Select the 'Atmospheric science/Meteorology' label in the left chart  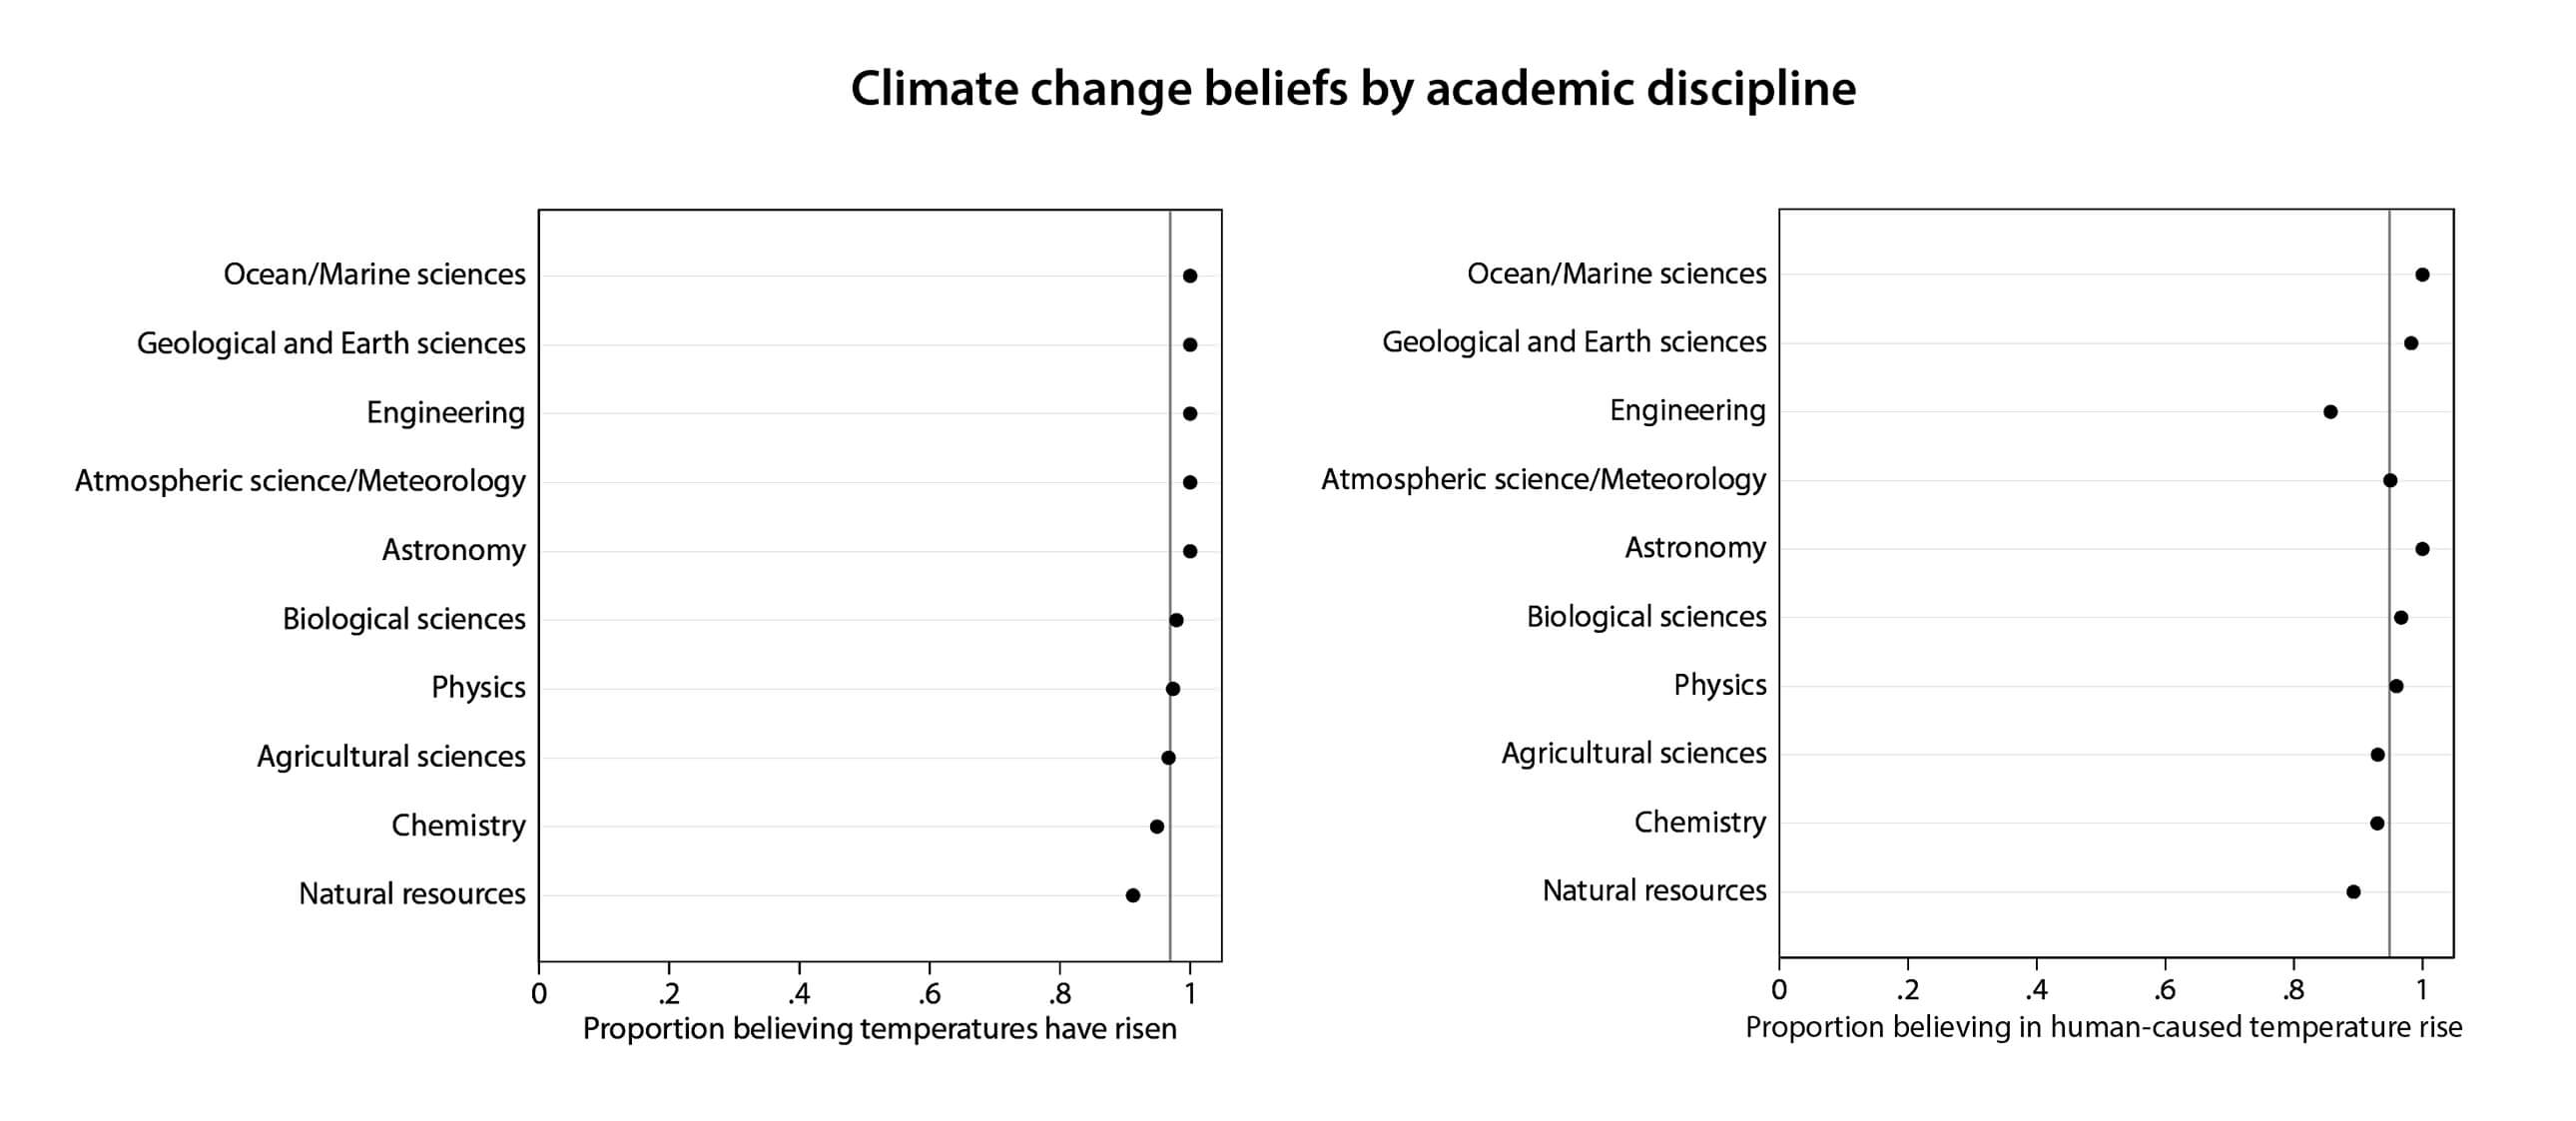click(300, 481)
